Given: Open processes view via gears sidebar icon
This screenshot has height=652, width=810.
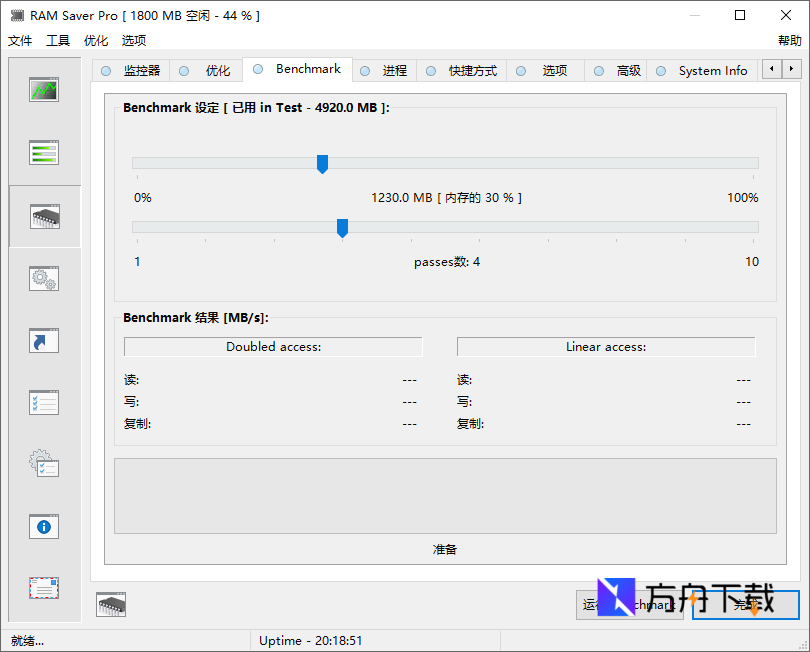Looking at the screenshot, I should (x=43, y=278).
